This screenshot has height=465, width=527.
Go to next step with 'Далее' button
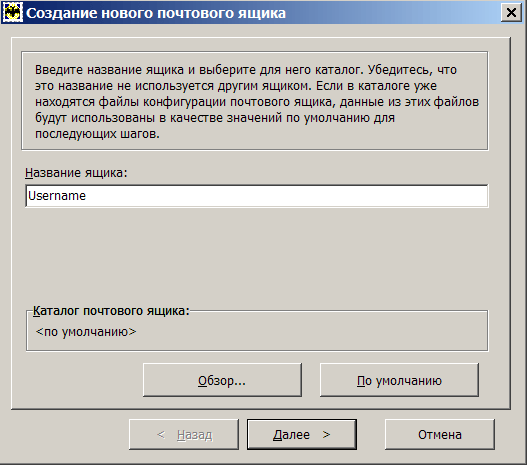302,434
